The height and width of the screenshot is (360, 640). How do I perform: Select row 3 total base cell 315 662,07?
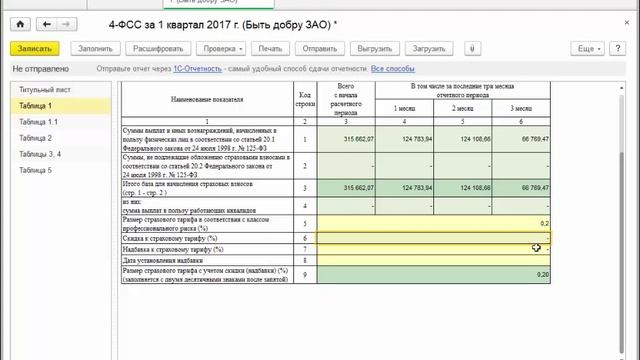346,188
